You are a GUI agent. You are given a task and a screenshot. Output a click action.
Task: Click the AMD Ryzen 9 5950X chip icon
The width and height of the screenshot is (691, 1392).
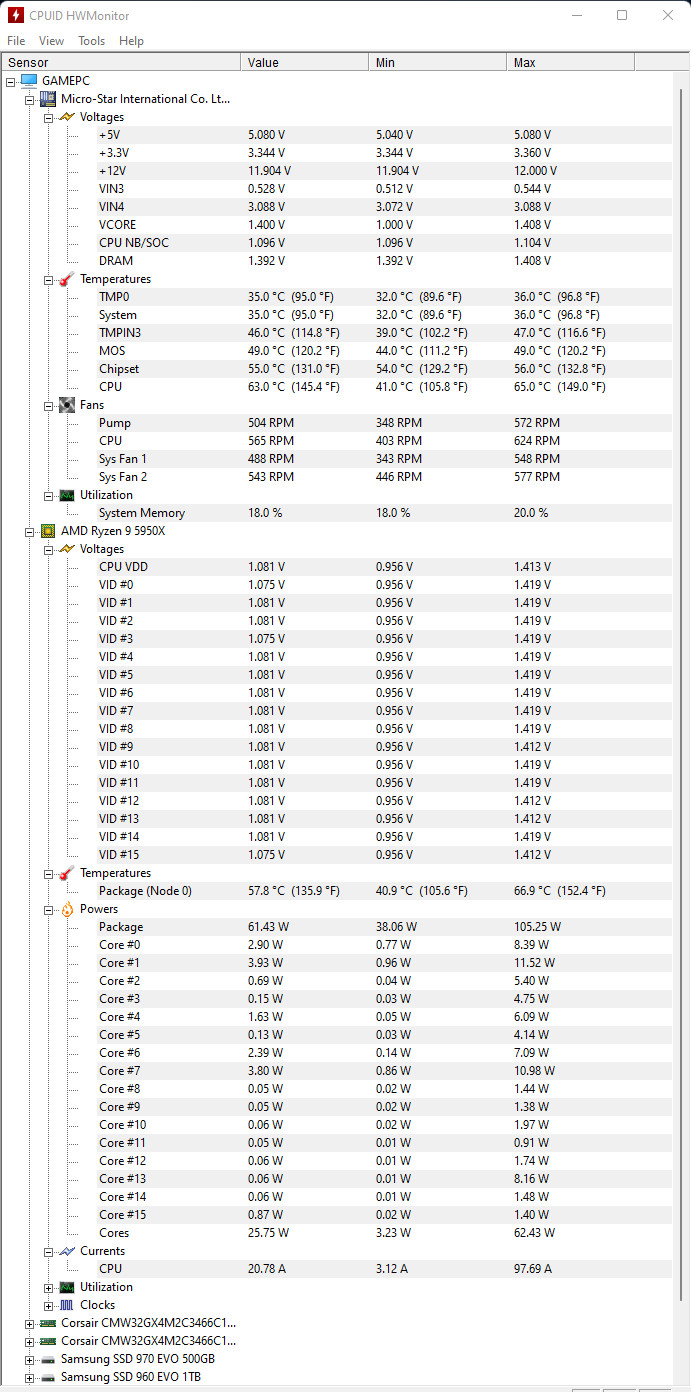(x=48, y=531)
